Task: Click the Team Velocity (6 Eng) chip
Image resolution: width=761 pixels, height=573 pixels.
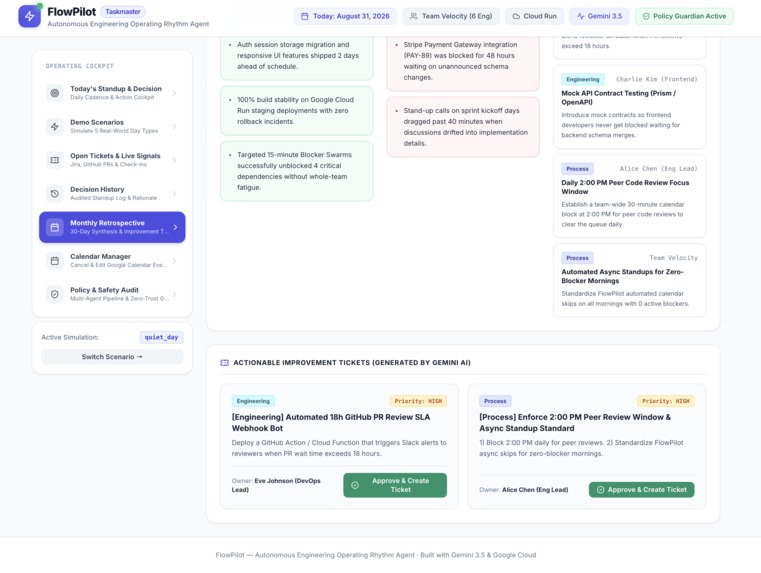Action: [451, 16]
